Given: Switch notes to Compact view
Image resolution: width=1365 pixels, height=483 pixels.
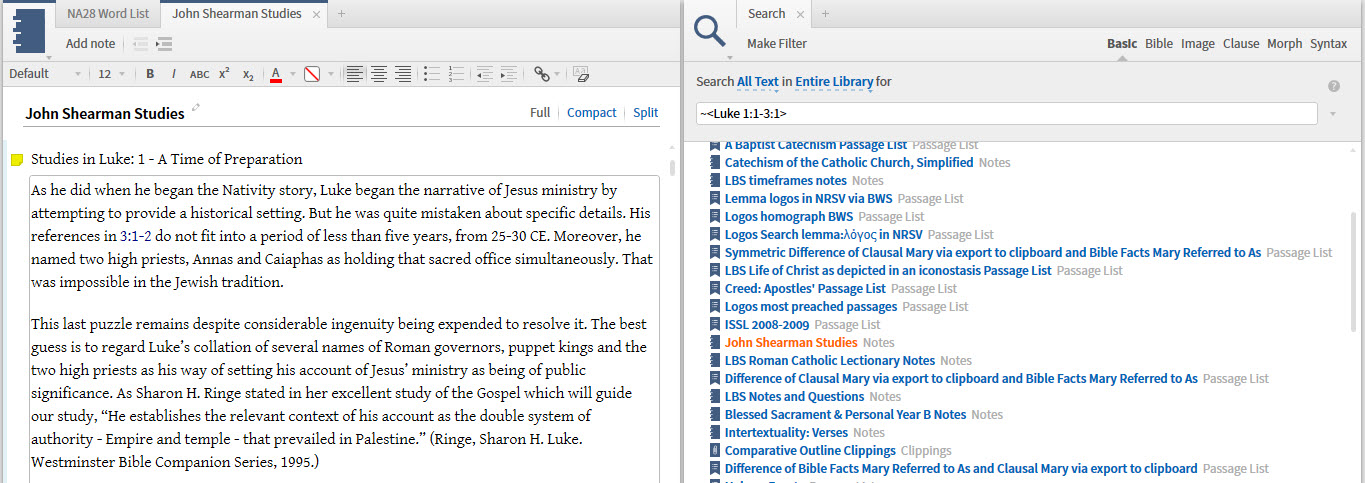Looking at the screenshot, I should (592, 113).
